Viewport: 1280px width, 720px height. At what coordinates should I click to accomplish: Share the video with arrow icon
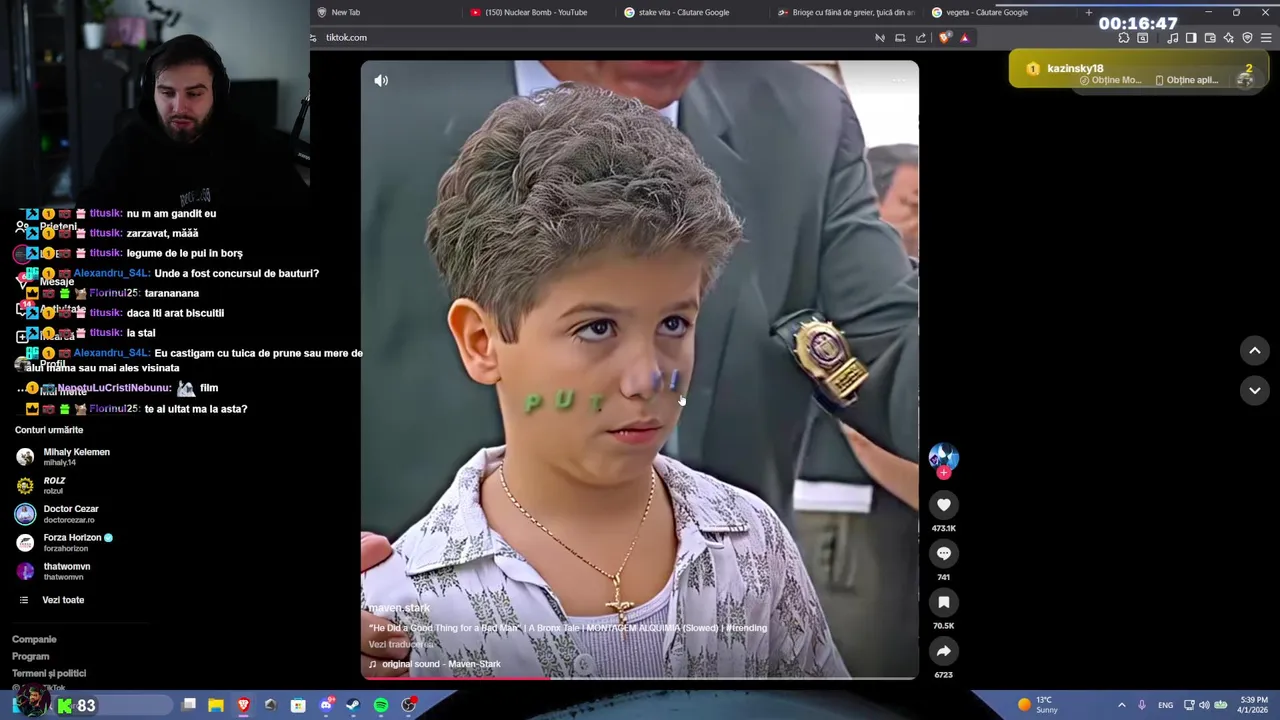(x=943, y=651)
